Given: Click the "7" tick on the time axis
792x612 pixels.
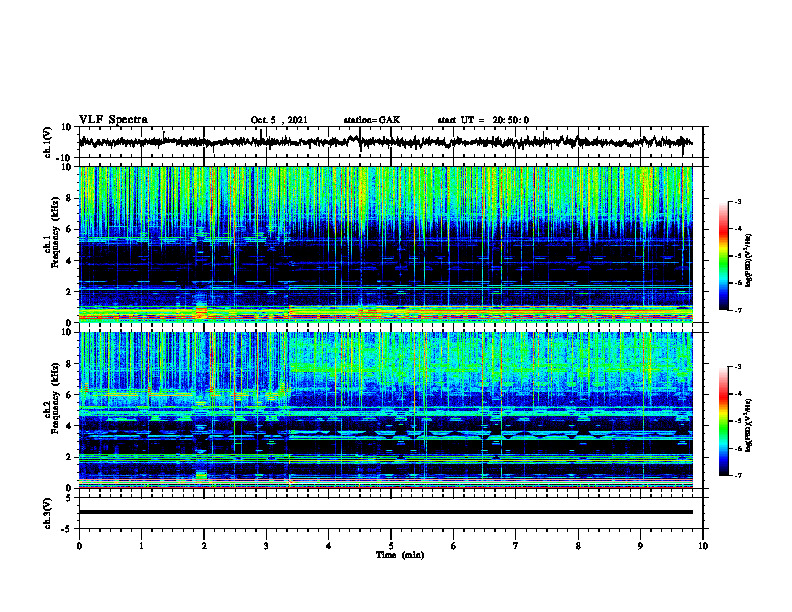Looking at the screenshot, I should (516, 546).
